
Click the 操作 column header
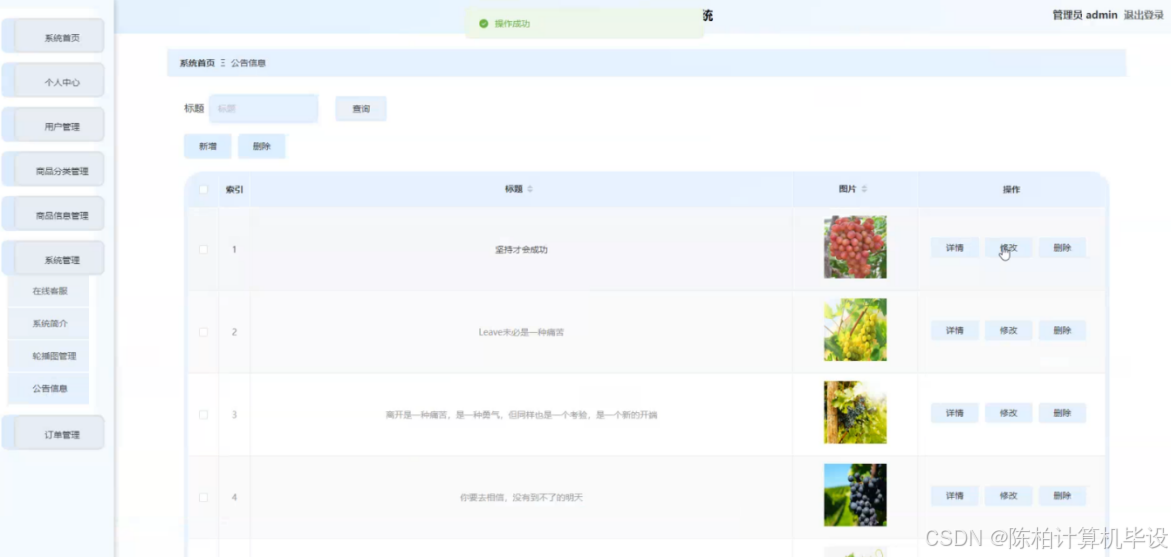pyautogui.click(x=1011, y=190)
